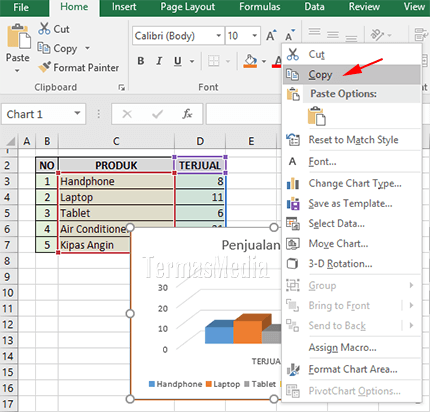Image resolution: width=430 pixels, height=412 pixels.
Task: Select Change Chart Type...
Action: point(351,183)
